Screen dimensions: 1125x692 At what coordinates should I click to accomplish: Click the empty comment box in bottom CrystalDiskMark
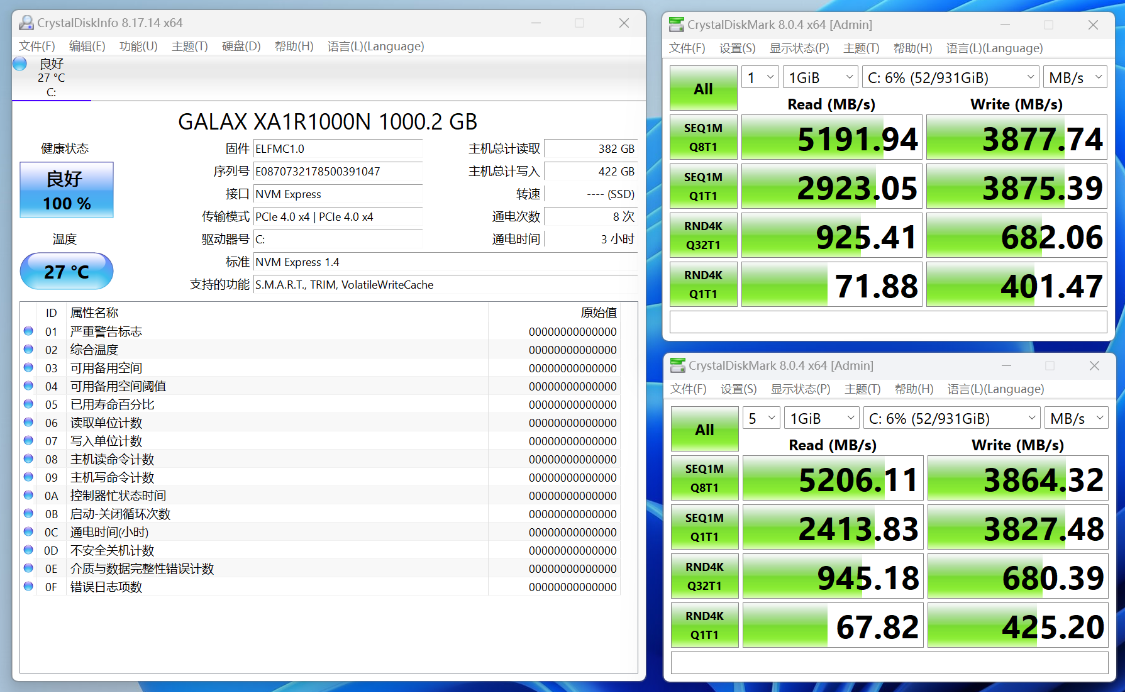coord(890,662)
